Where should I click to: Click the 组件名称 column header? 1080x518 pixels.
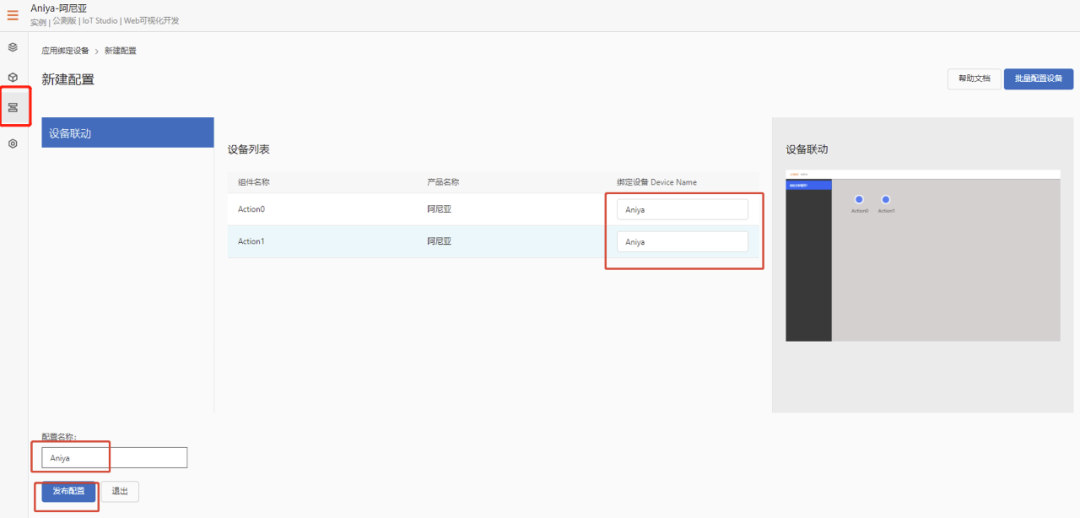253,183
